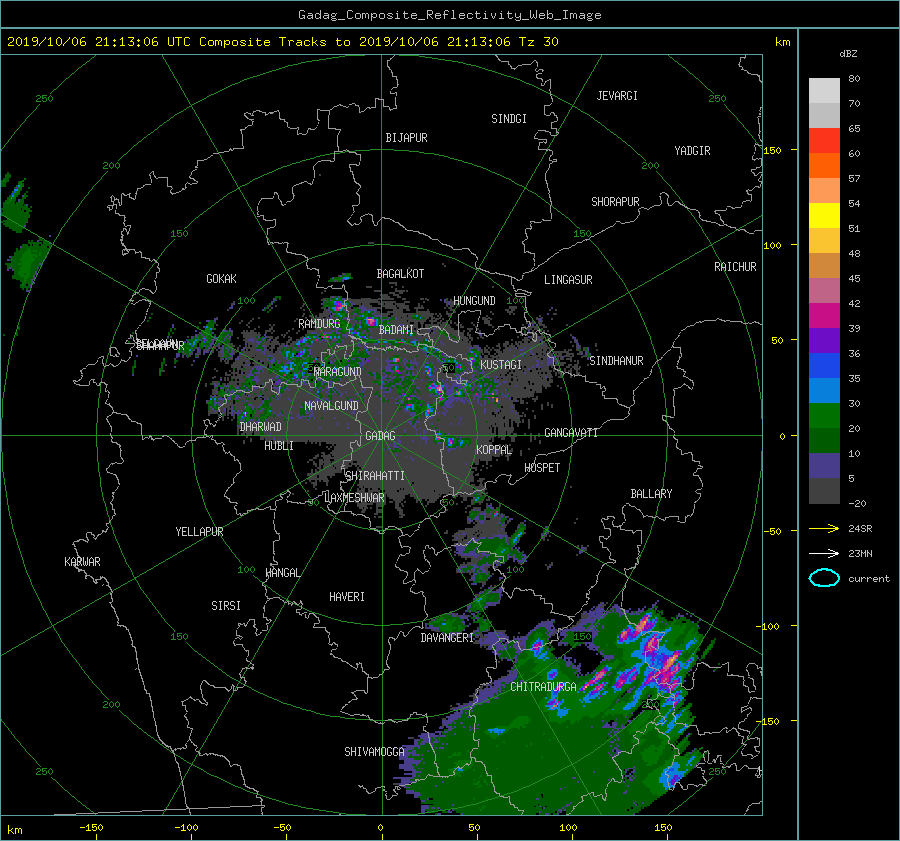This screenshot has width=900, height=841.
Task: Pick the blue 35 dBZ color swatch
Action: [824, 366]
